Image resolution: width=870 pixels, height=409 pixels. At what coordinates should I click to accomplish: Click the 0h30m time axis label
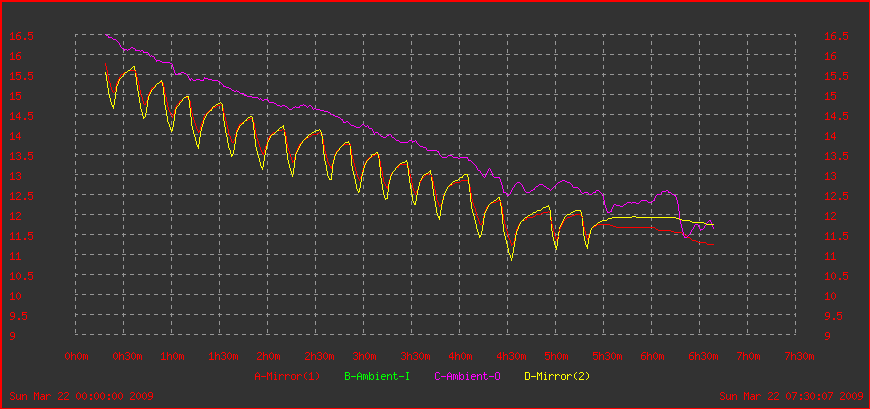[128, 356]
